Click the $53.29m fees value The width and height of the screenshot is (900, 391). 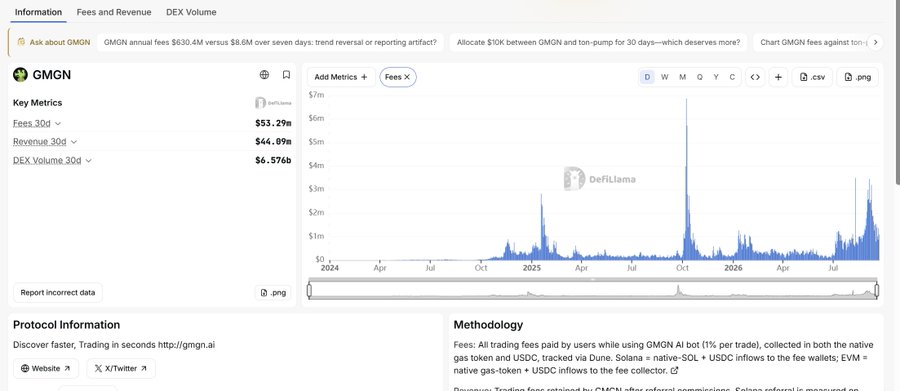click(273, 123)
